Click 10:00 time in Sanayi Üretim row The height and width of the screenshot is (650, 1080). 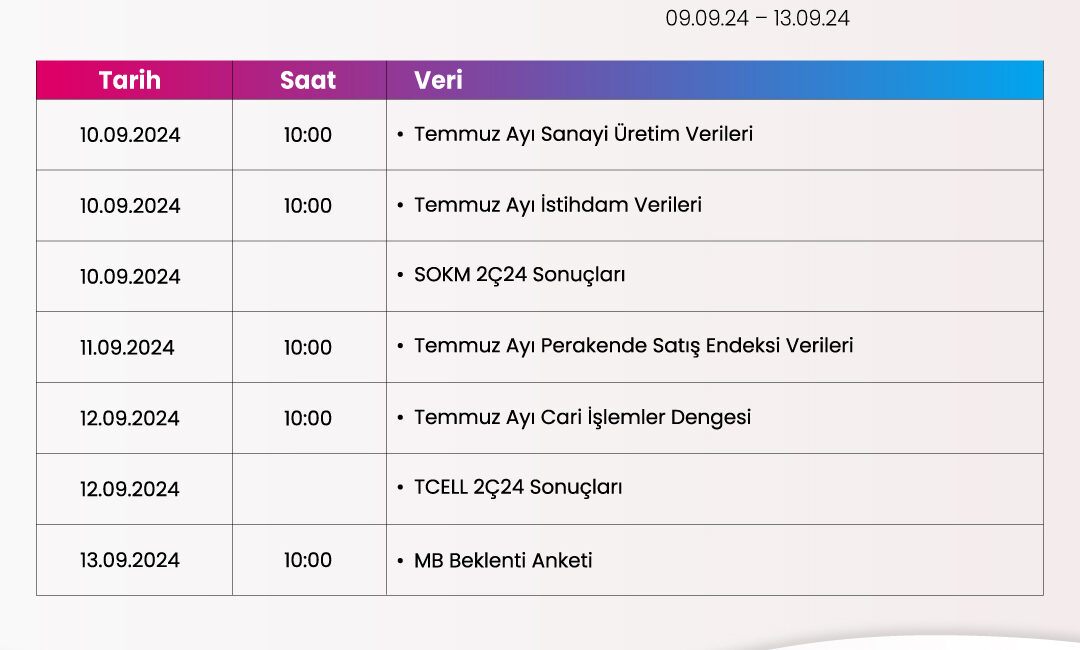click(x=308, y=135)
